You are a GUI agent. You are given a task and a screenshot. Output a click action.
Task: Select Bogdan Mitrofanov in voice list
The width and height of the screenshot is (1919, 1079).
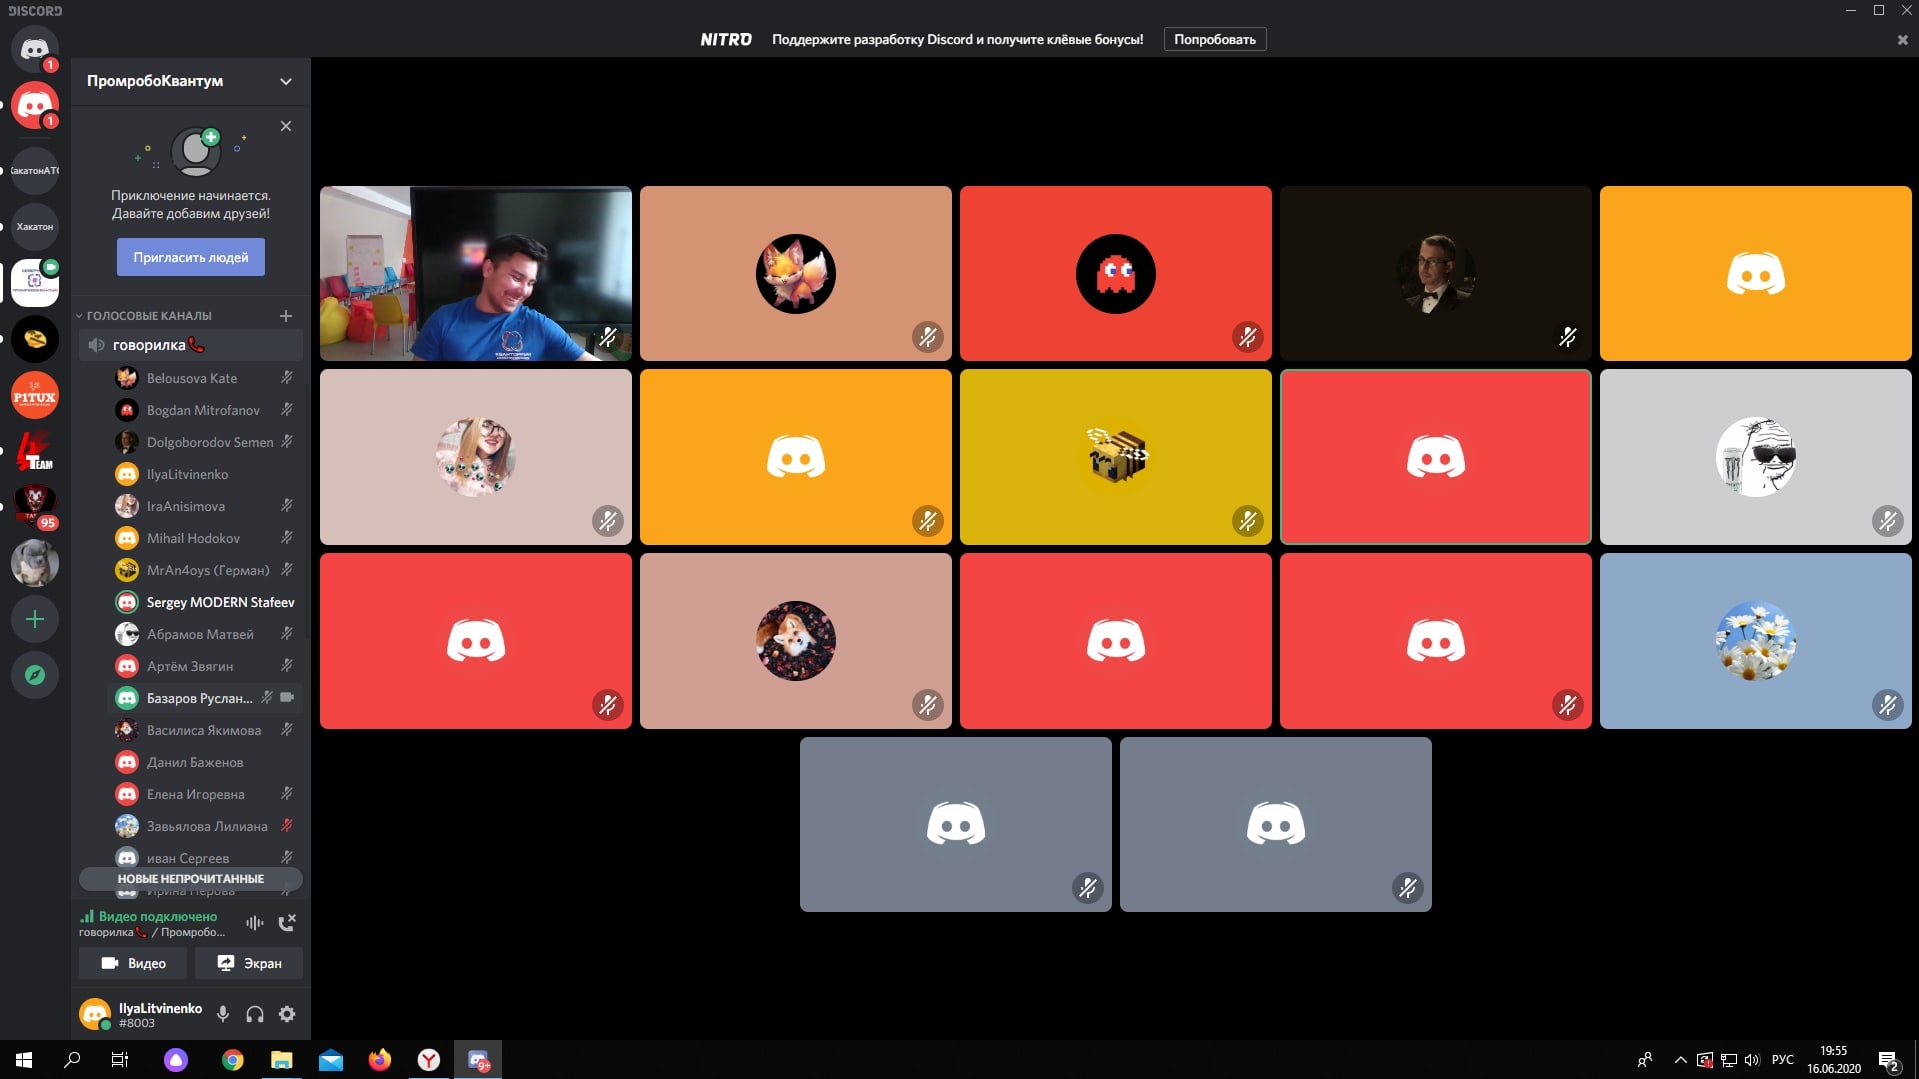204,410
